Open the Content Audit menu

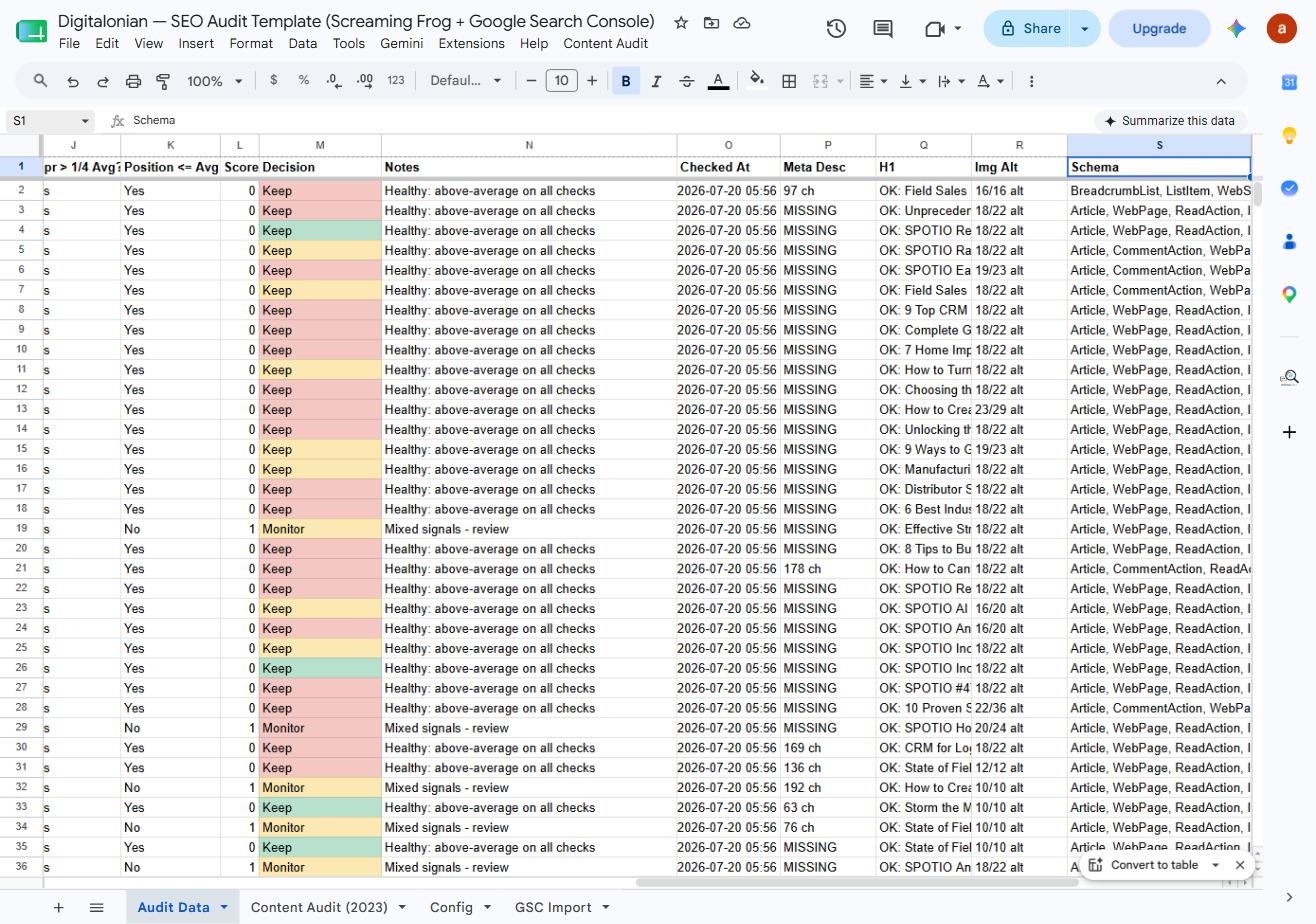[605, 44]
